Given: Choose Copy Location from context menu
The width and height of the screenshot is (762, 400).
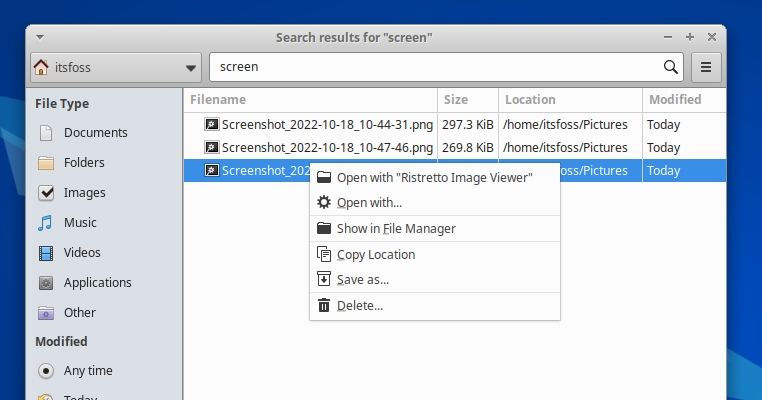Looking at the screenshot, I should point(375,254).
